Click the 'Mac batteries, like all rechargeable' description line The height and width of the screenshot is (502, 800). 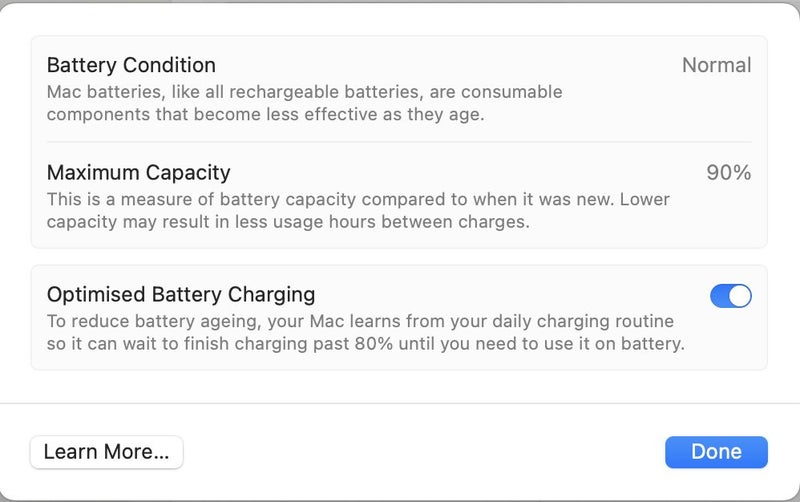(x=305, y=92)
